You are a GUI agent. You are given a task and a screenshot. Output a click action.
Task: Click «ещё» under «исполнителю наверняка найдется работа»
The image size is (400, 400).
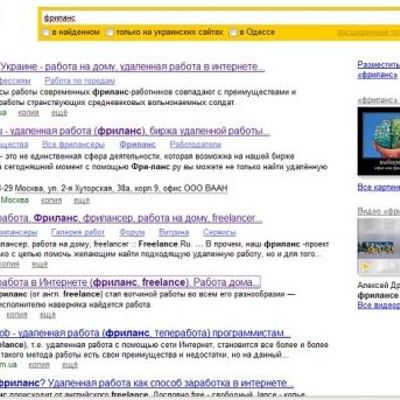click(48, 315)
